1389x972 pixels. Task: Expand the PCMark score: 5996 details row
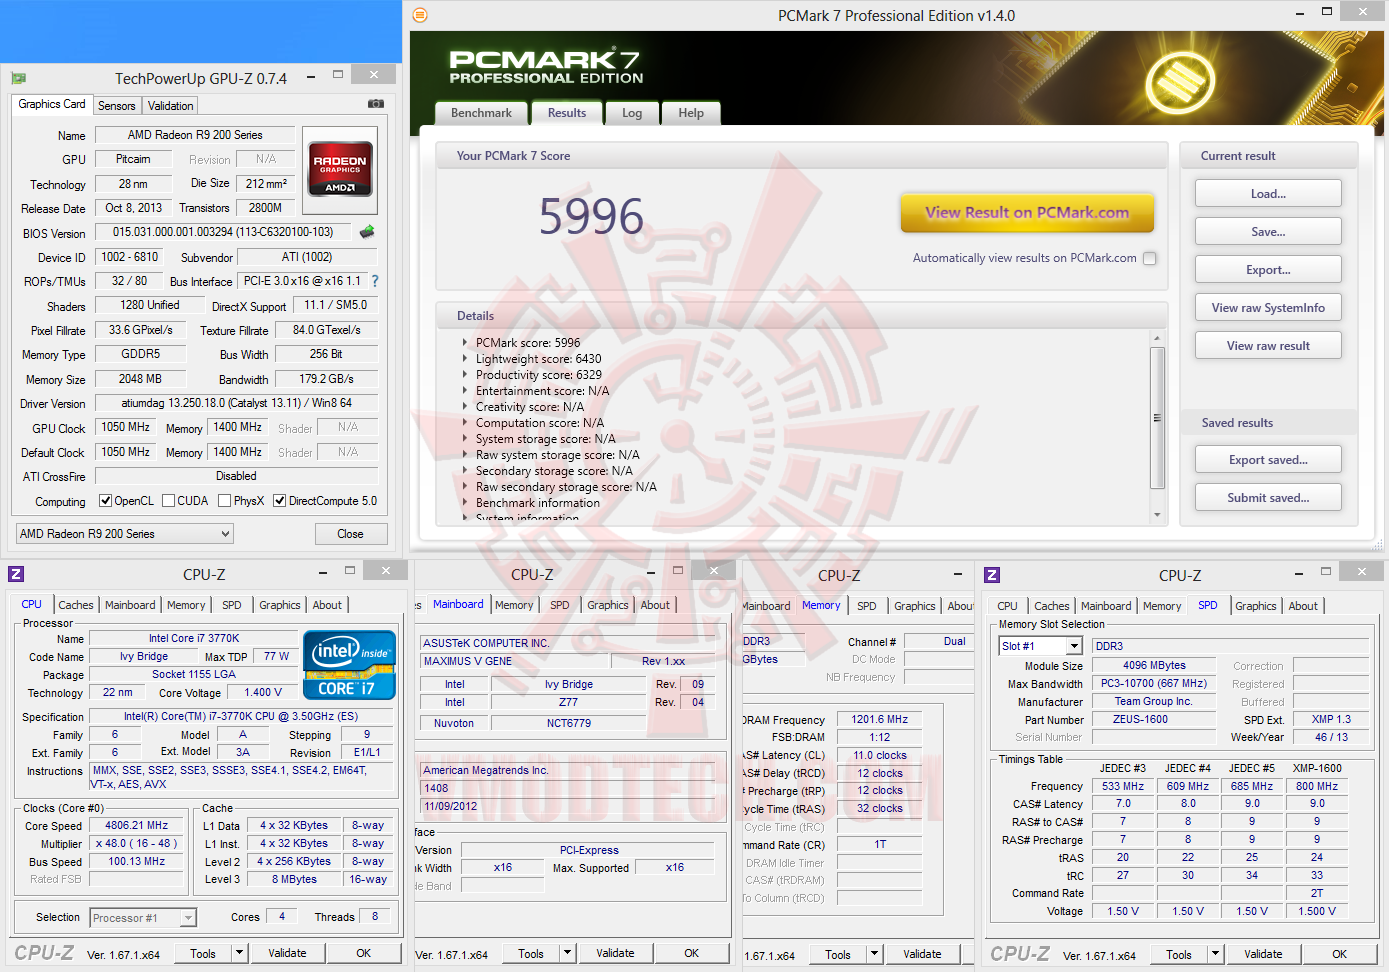pyautogui.click(x=464, y=343)
